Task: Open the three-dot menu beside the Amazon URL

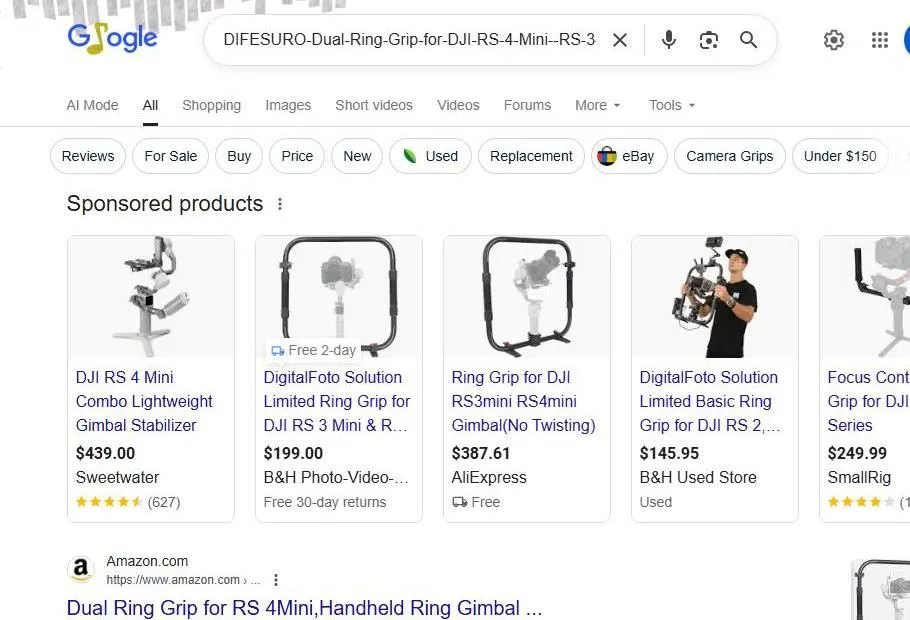Action: tap(275, 579)
